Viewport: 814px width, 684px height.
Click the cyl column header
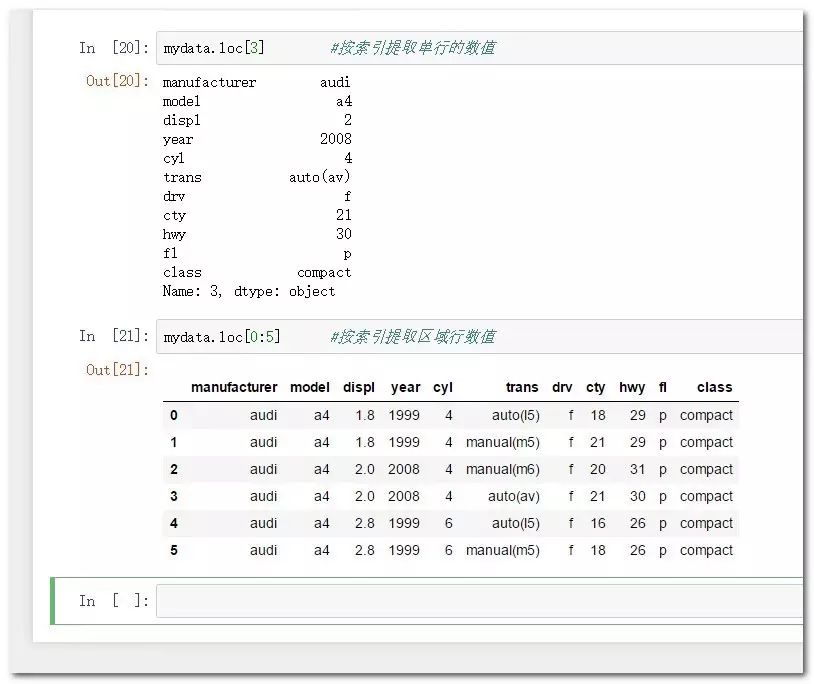click(443, 388)
